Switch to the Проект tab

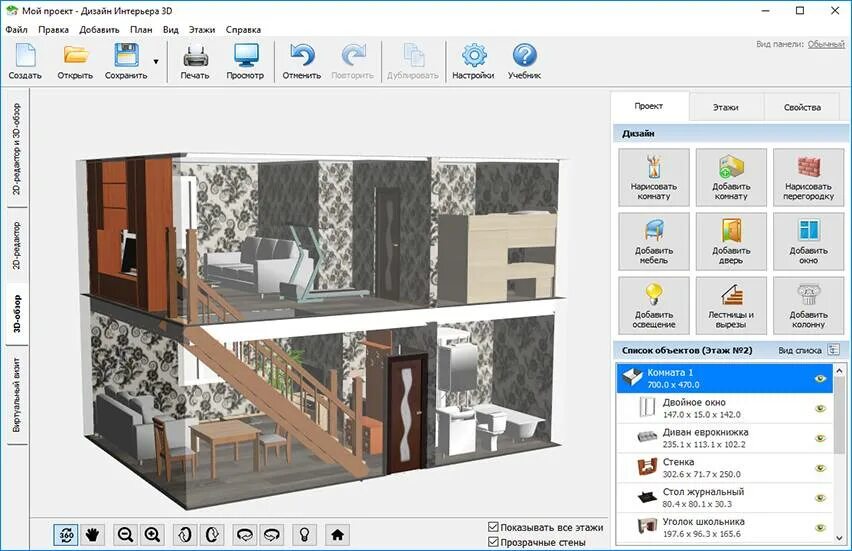point(649,107)
